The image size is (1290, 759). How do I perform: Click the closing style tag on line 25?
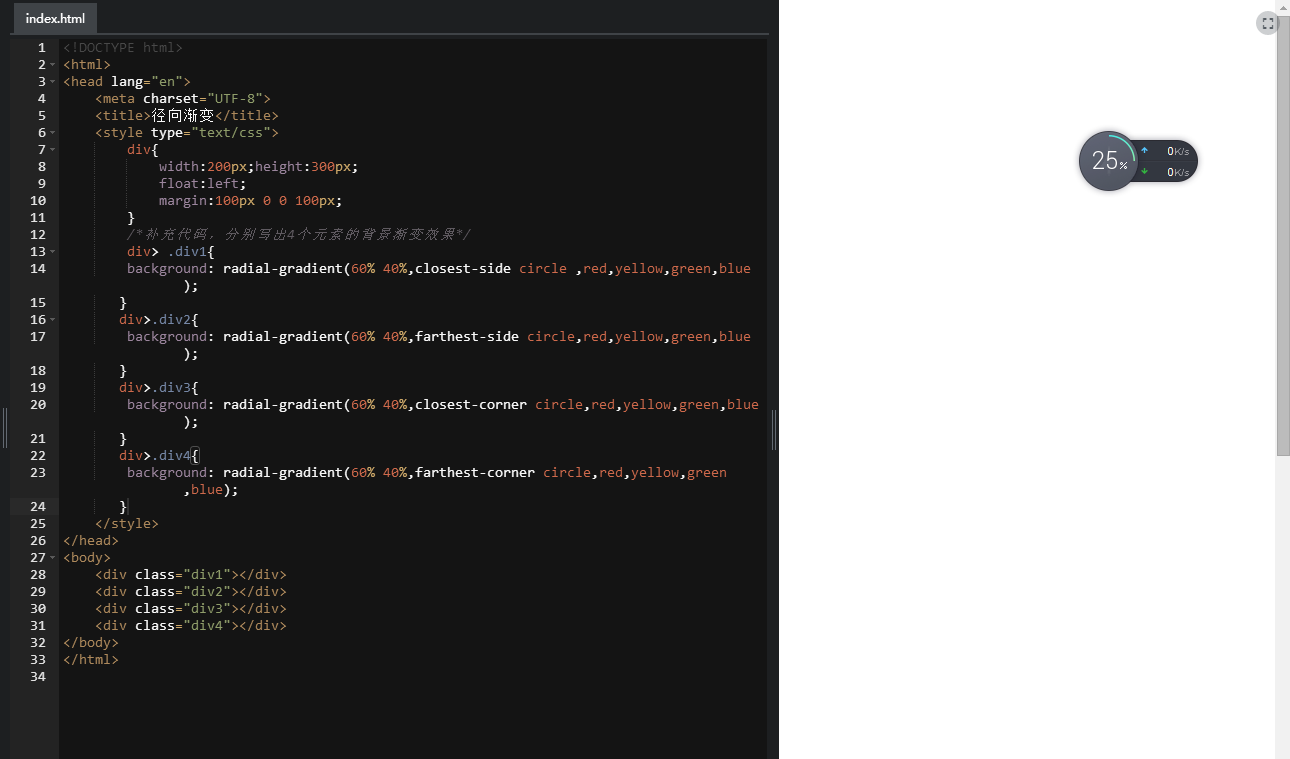(126, 524)
